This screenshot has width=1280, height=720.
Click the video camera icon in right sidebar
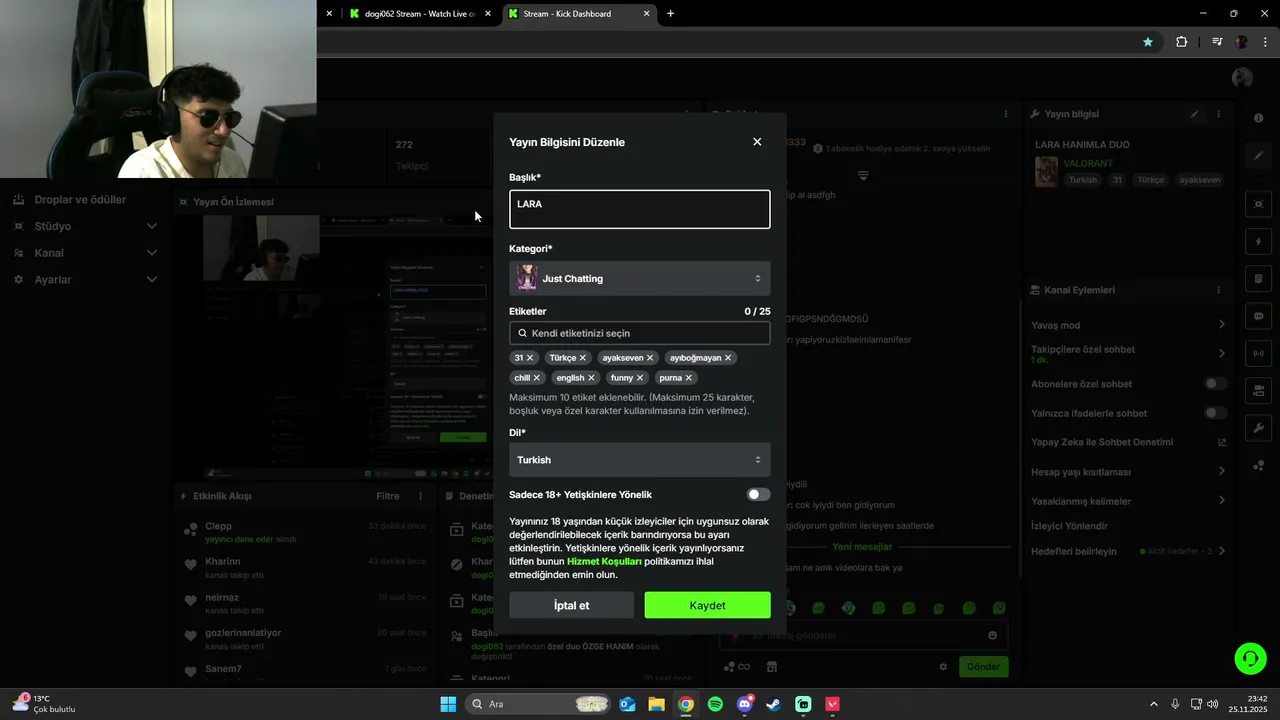click(x=1258, y=390)
